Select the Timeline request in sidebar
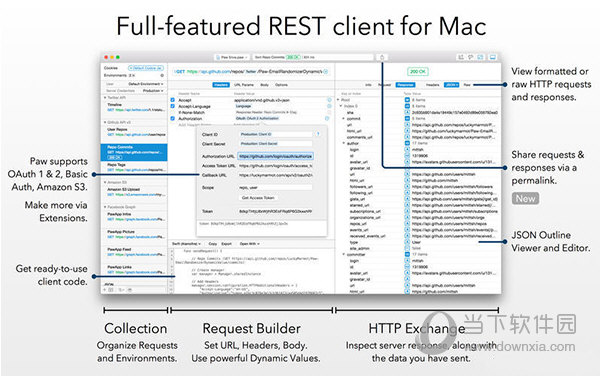This screenshot has width=600, height=376. point(134,107)
